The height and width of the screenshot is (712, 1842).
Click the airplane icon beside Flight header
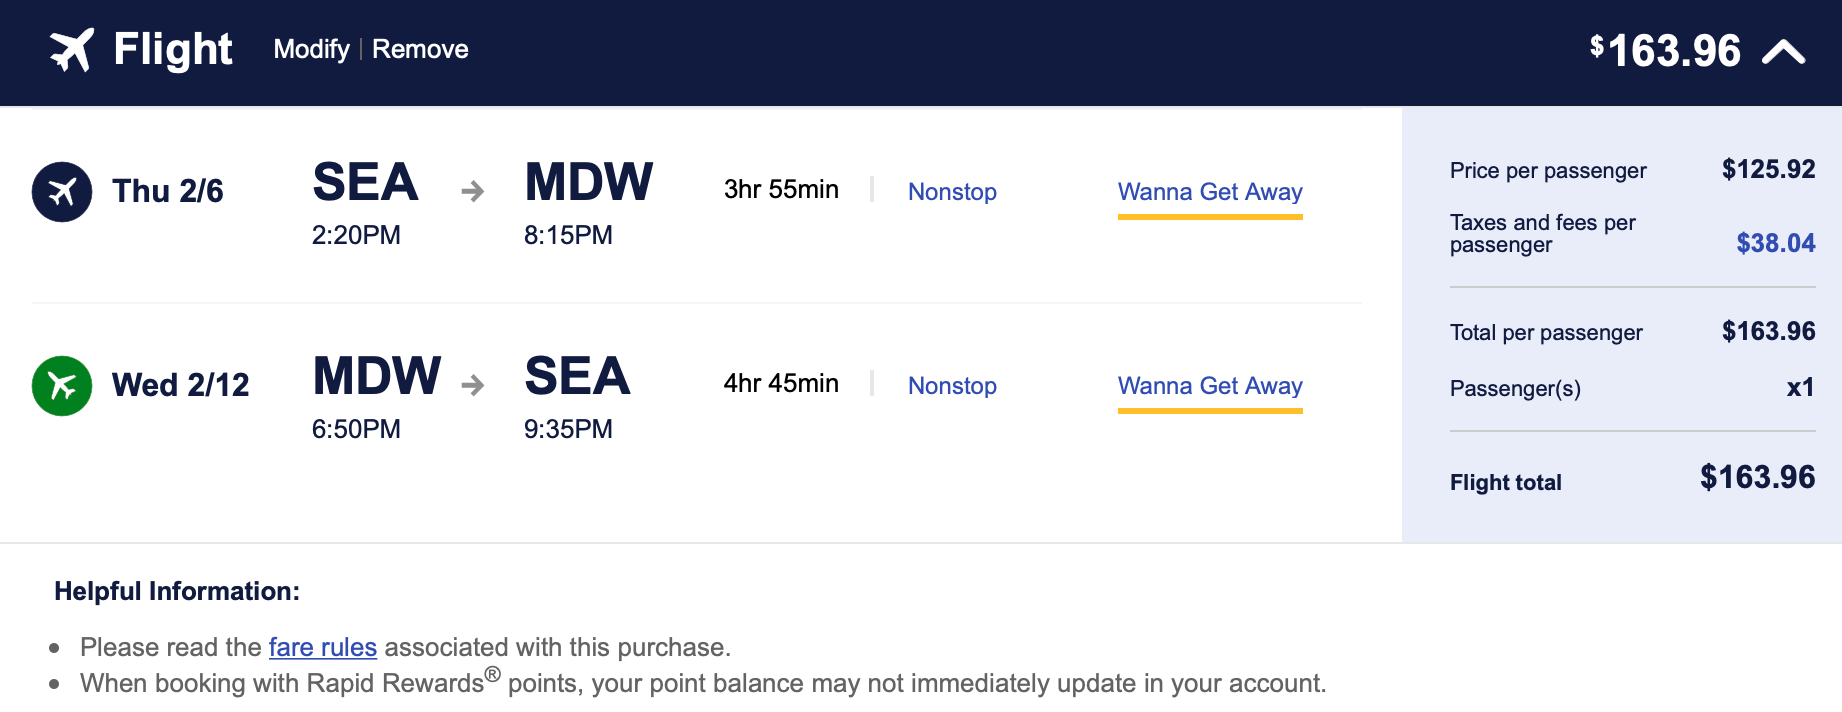tap(72, 49)
